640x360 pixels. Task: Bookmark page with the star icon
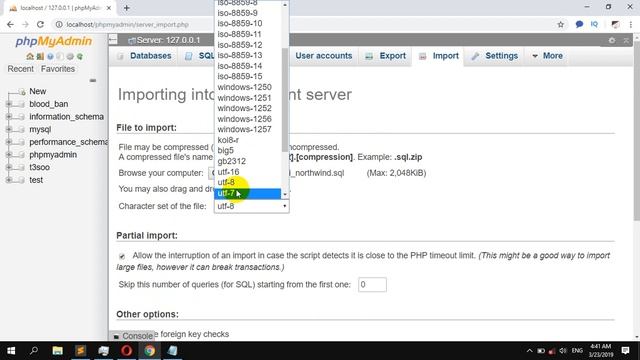click(x=560, y=24)
